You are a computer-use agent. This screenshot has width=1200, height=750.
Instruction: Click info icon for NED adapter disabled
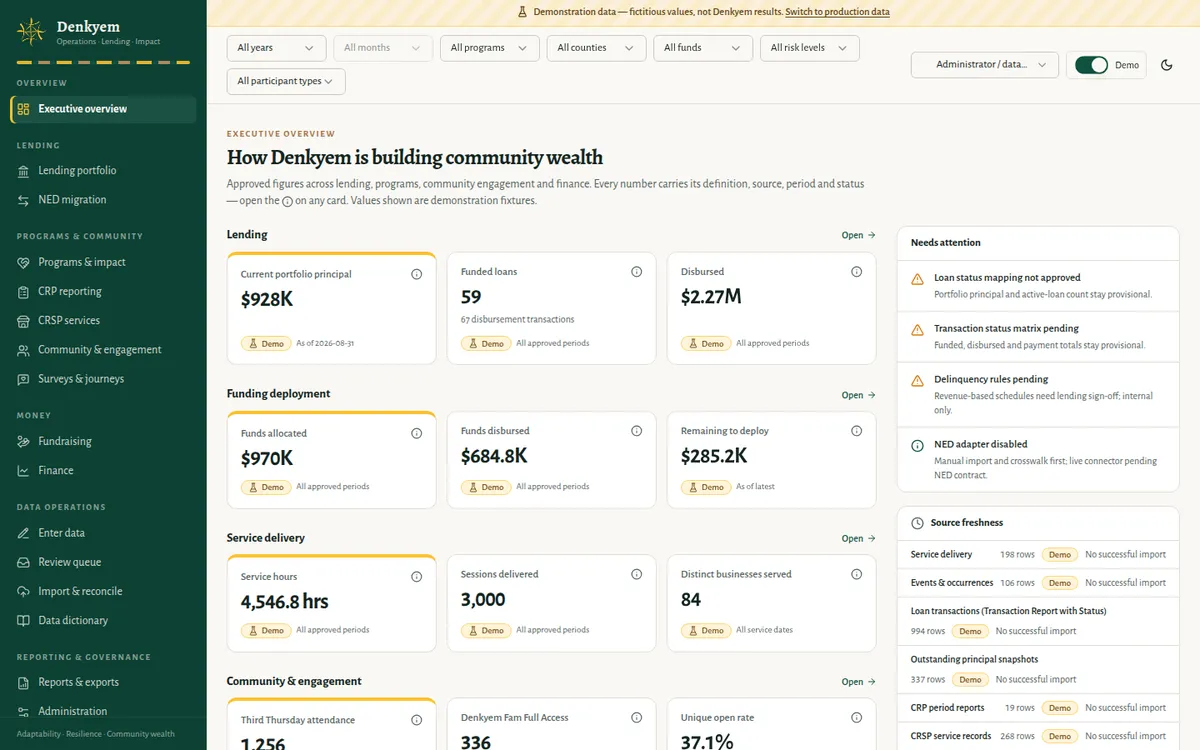[917, 445]
